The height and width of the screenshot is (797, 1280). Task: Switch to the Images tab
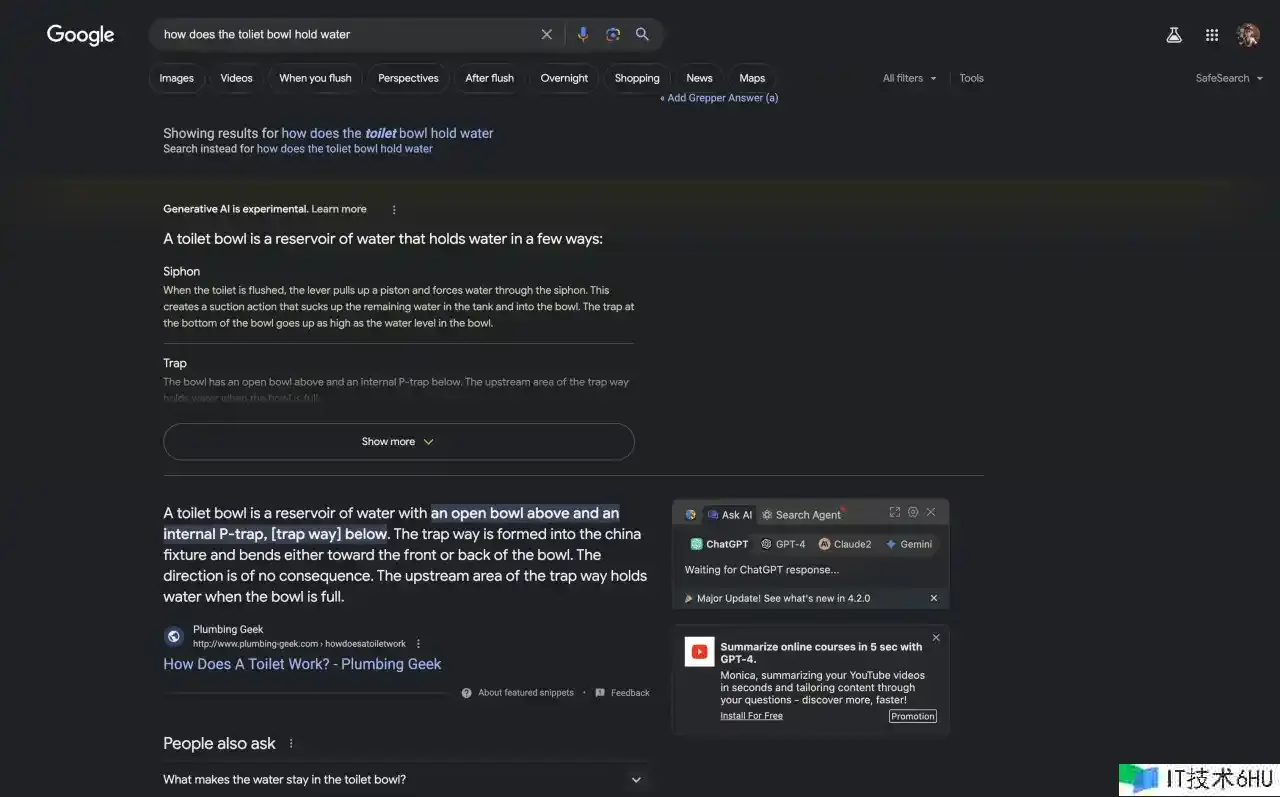177,78
